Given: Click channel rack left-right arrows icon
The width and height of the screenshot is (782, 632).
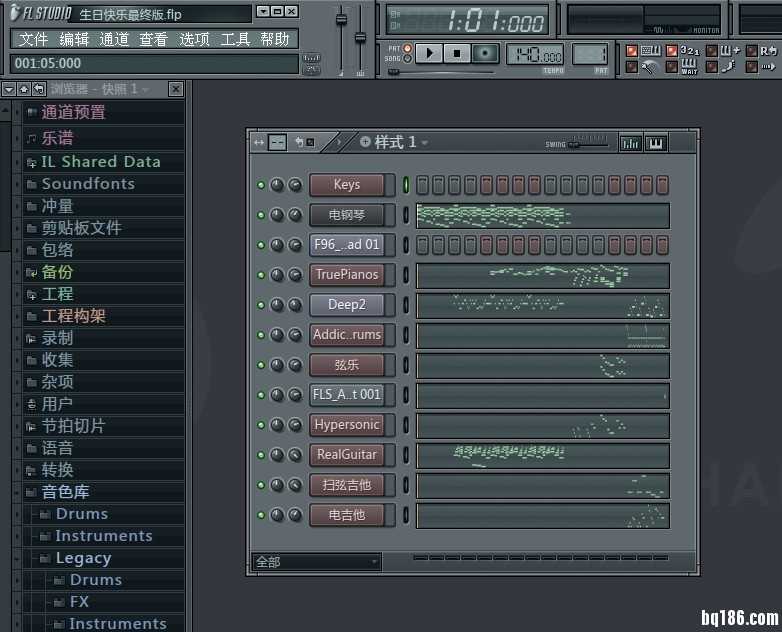Looking at the screenshot, I should tap(259, 143).
